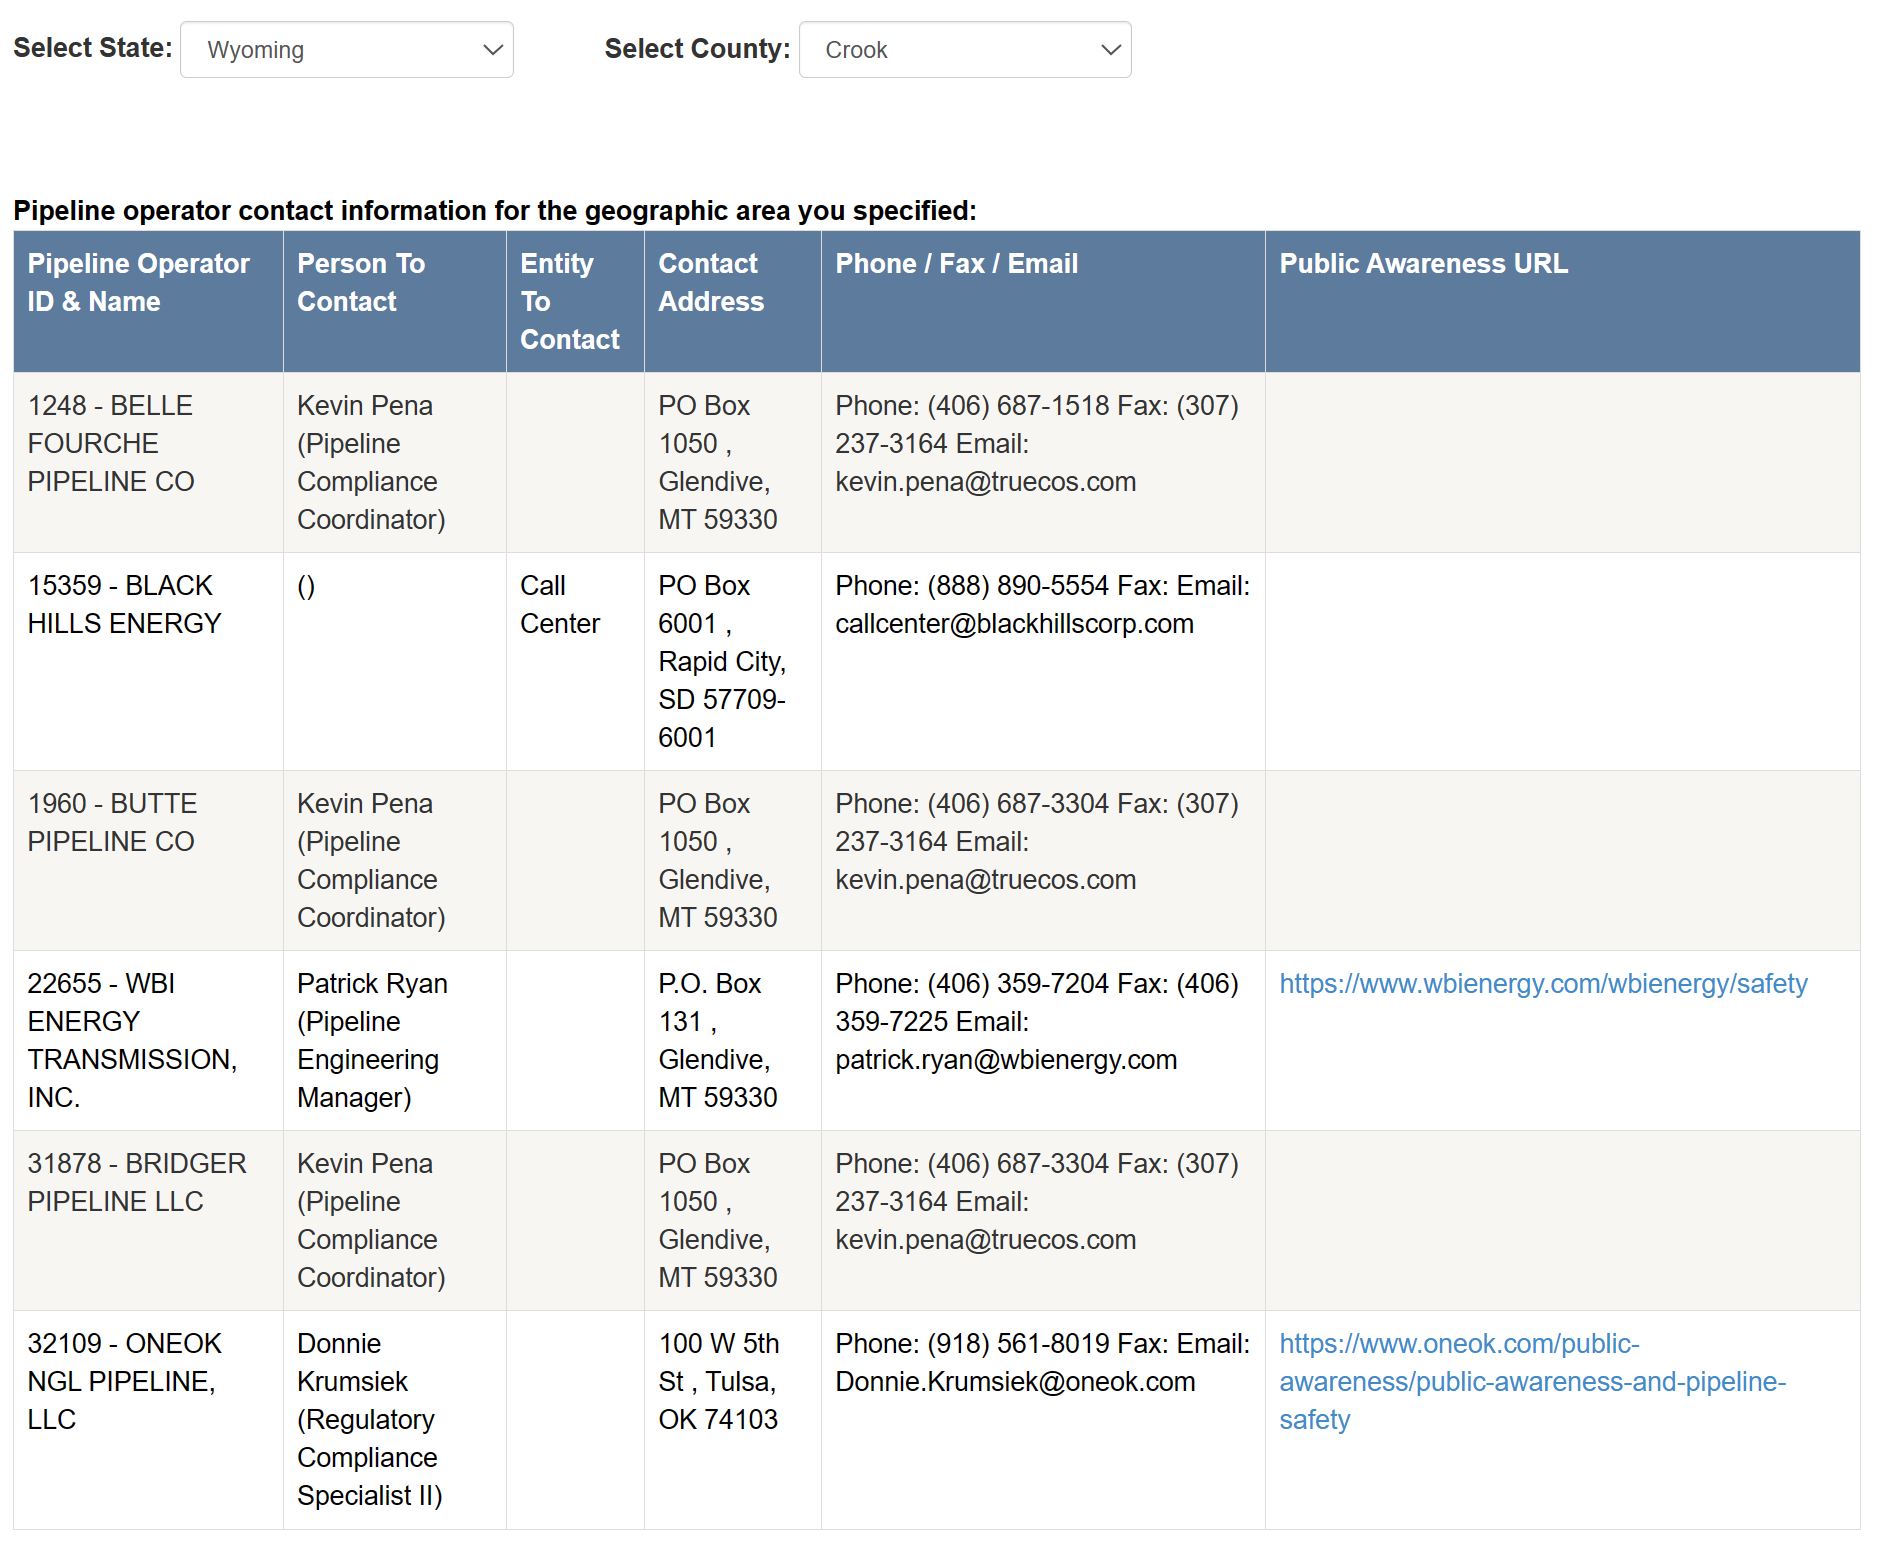
Task: Click the Contact Address column header
Action: point(732,302)
